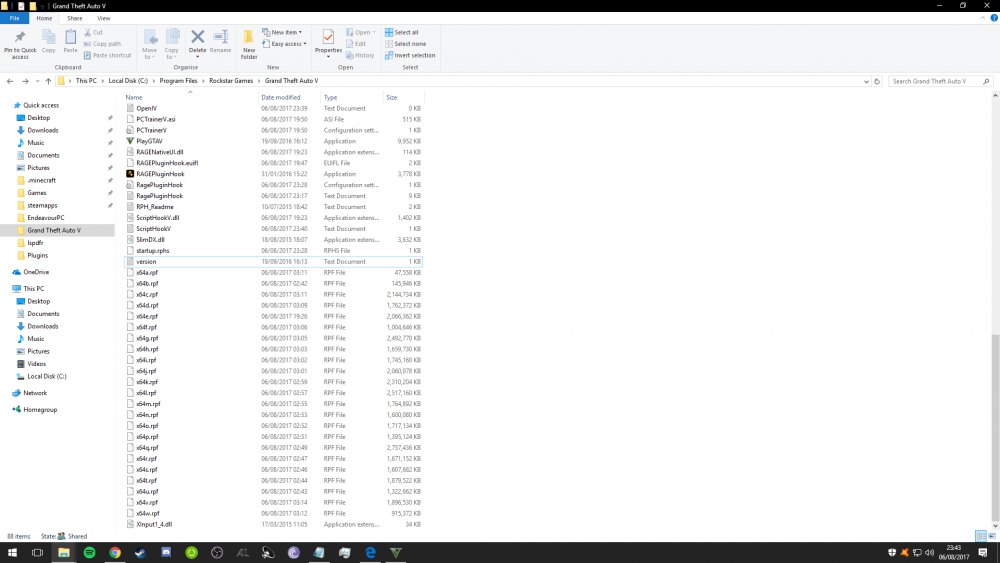1000x563 pixels.
Task: Go forward with the Forward arrow
Action: click(x=25, y=81)
